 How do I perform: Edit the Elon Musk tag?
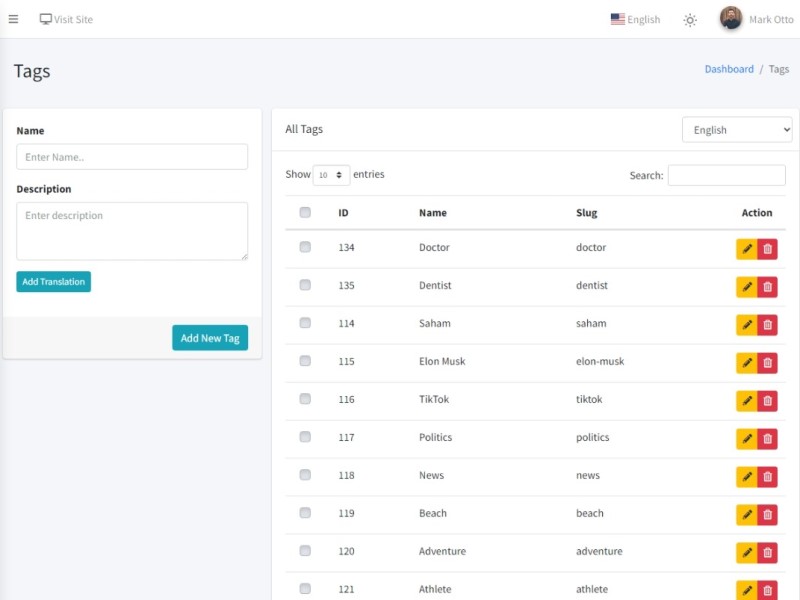click(746, 363)
